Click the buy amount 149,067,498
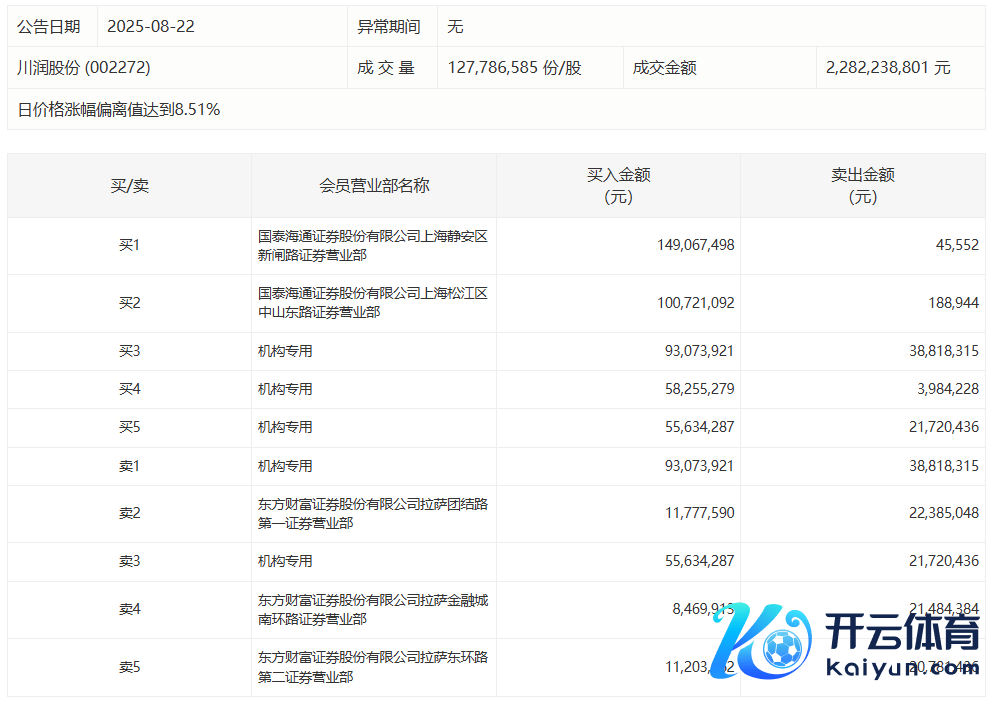Viewport: 995px width, 701px height. coord(696,245)
